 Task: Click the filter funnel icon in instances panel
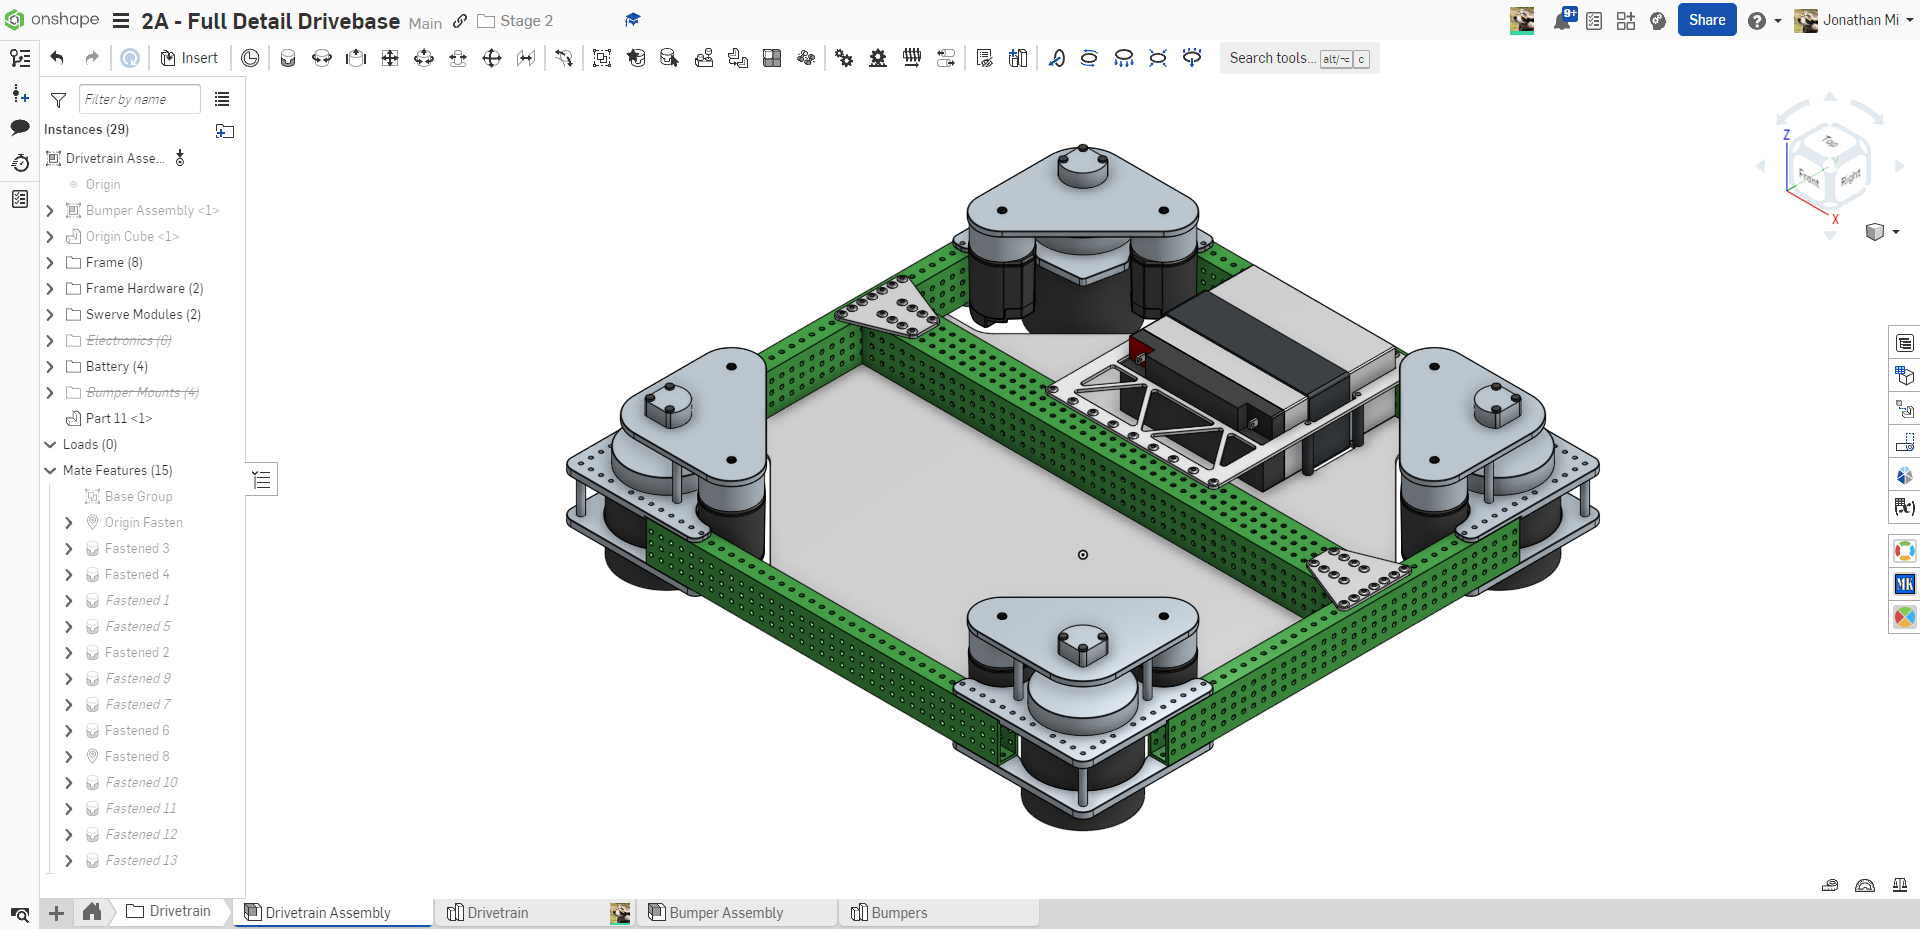point(59,100)
